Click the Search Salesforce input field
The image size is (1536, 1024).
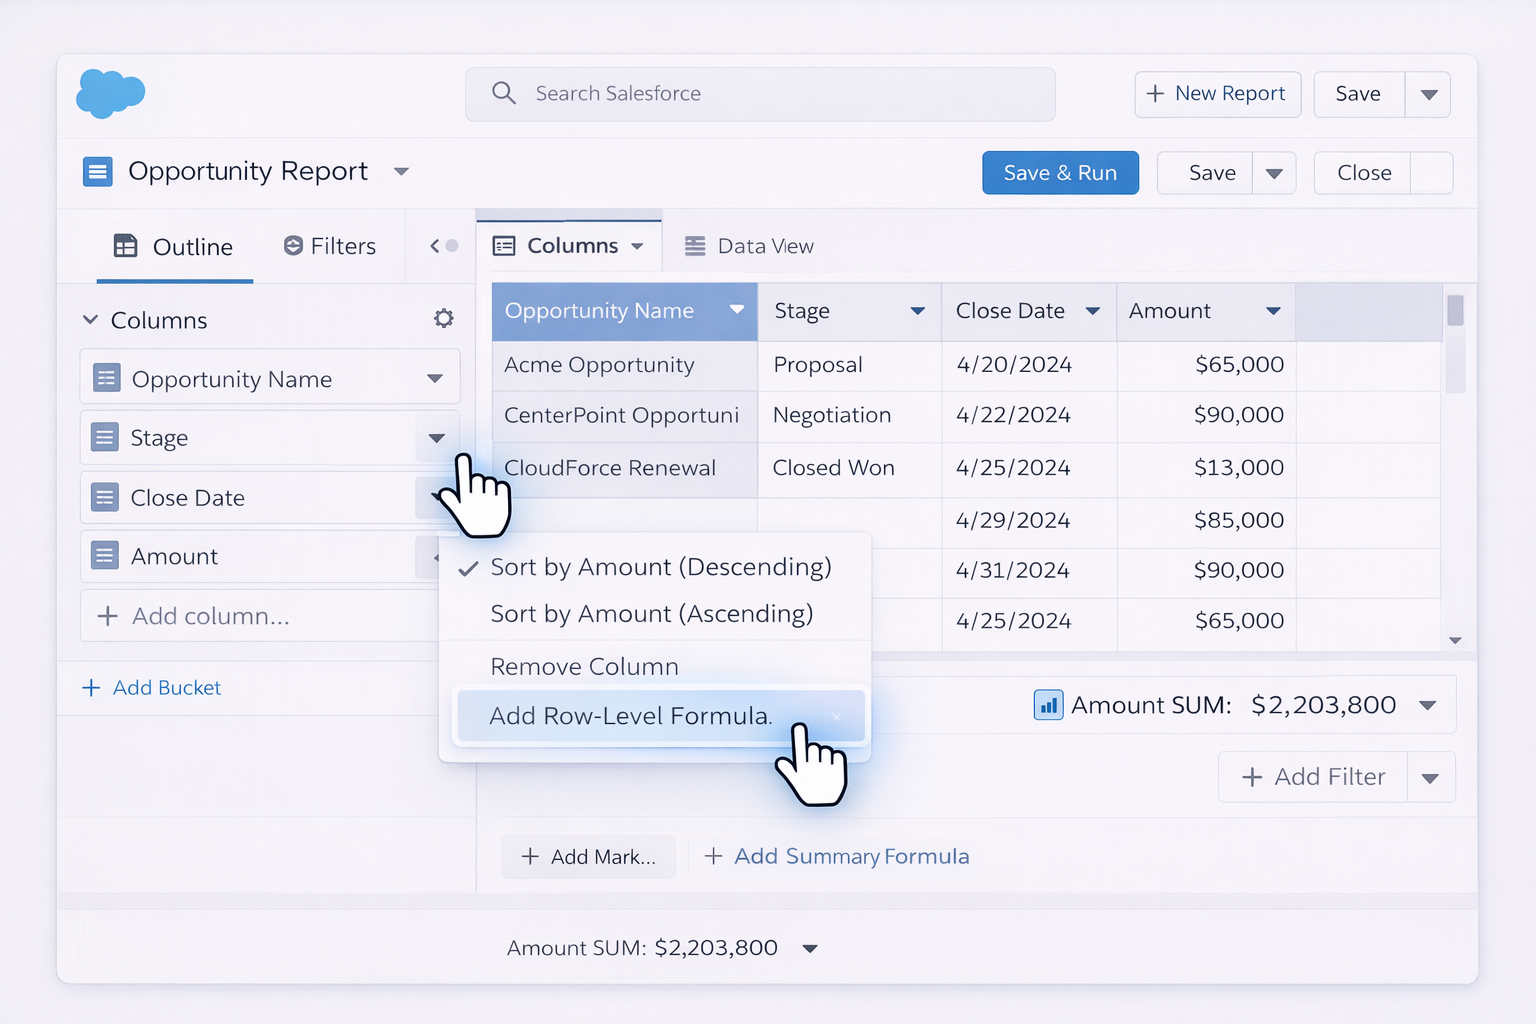coord(760,94)
